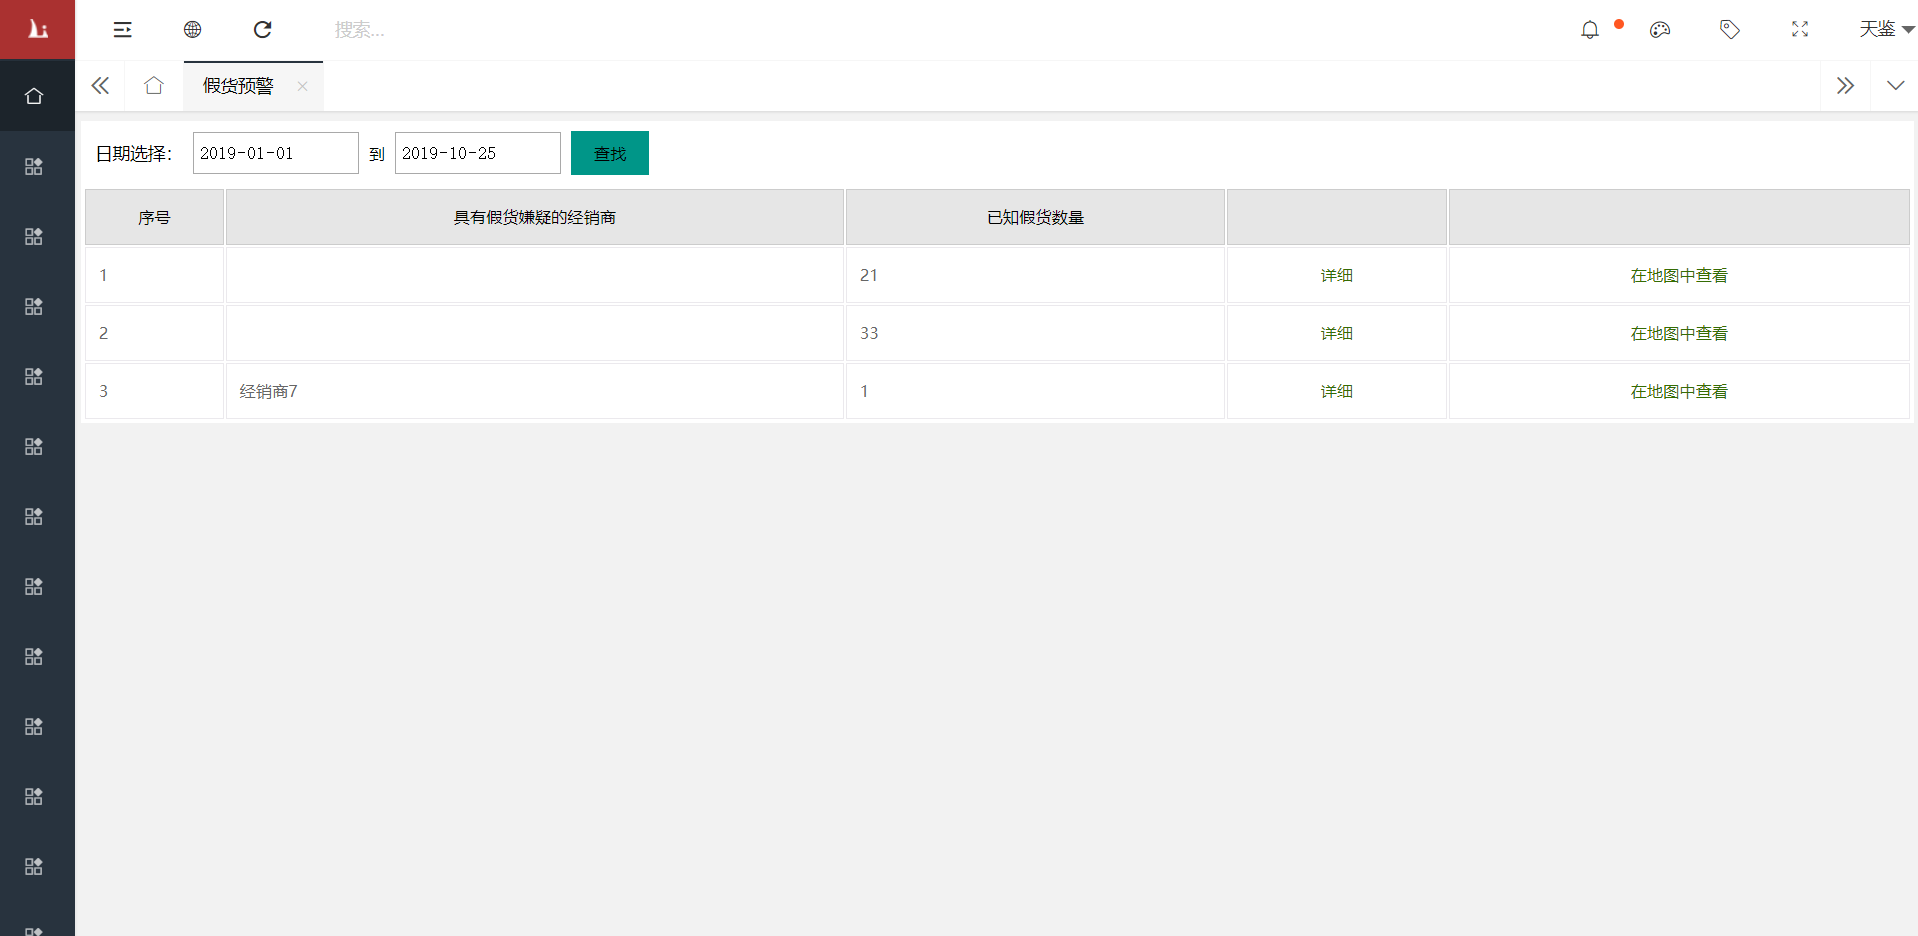Image resolution: width=1918 pixels, height=936 pixels.
Task: Click the end date field 2019-10-25
Action: pyautogui.click(x=477, y=153)
